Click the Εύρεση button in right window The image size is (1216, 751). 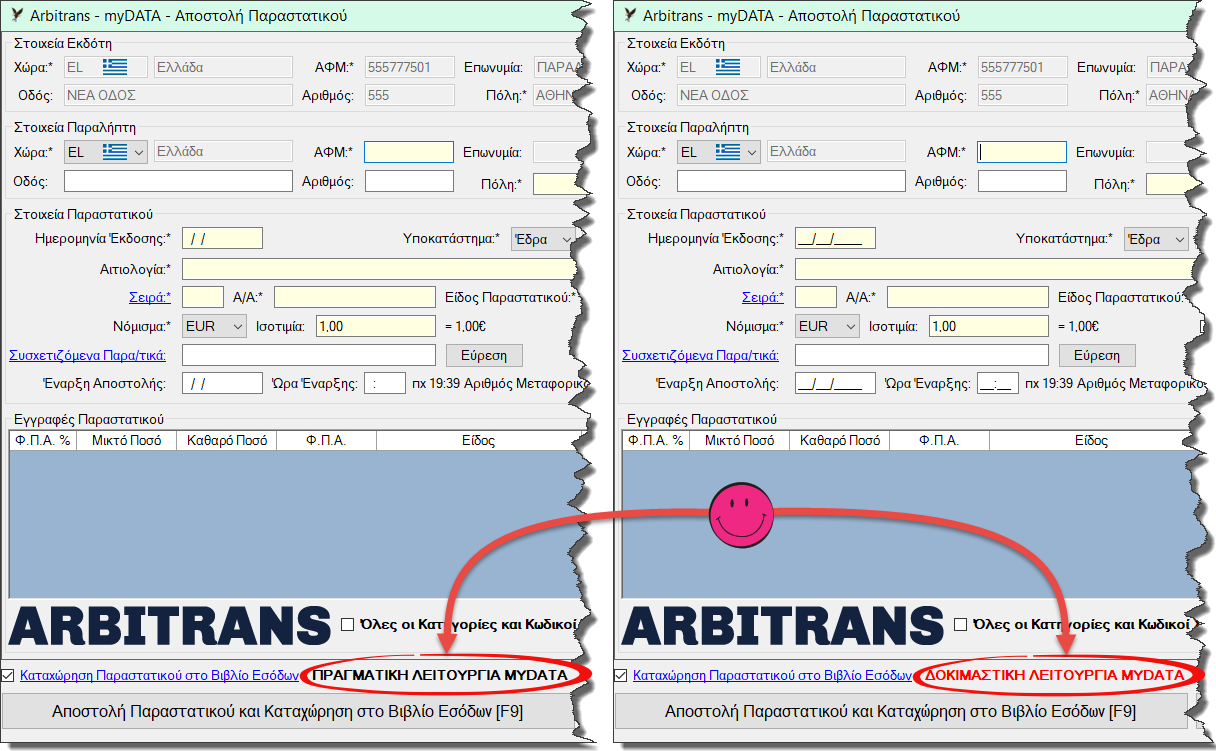click(1097, 355)
